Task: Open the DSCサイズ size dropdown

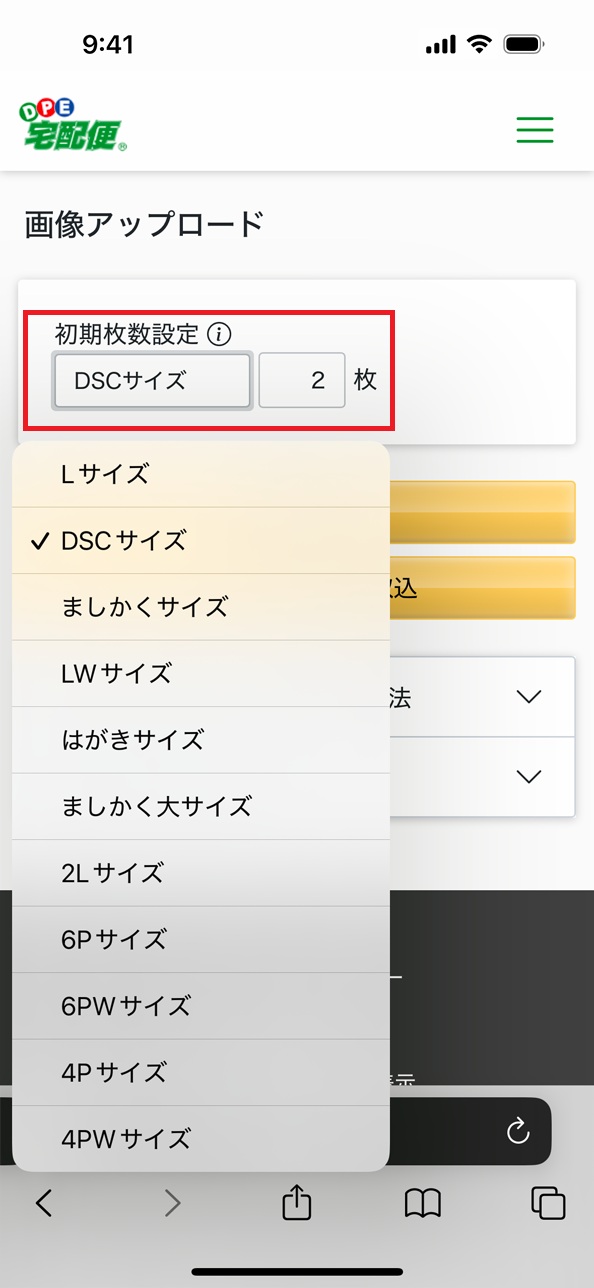Action: click(152, 380)
